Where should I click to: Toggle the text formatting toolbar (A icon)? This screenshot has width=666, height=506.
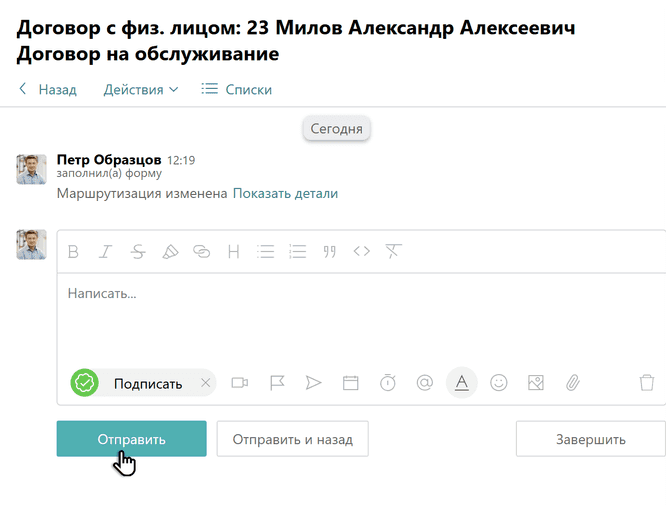click(461, 382)
